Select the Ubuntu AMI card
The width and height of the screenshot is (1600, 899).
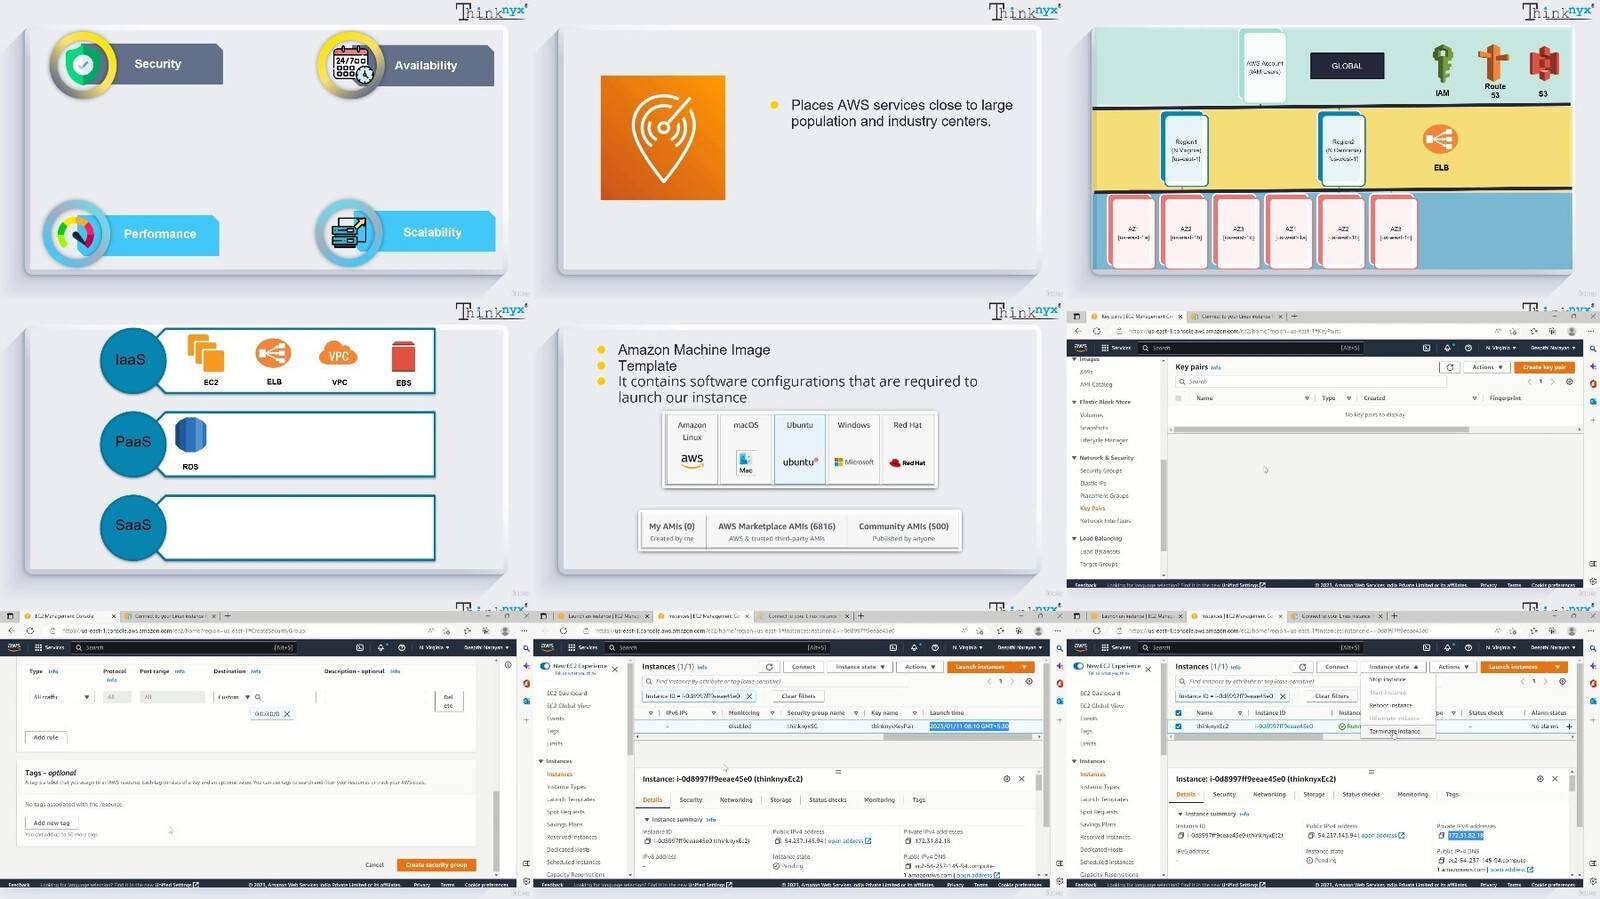pyautogui.click(x=800, y=449)
